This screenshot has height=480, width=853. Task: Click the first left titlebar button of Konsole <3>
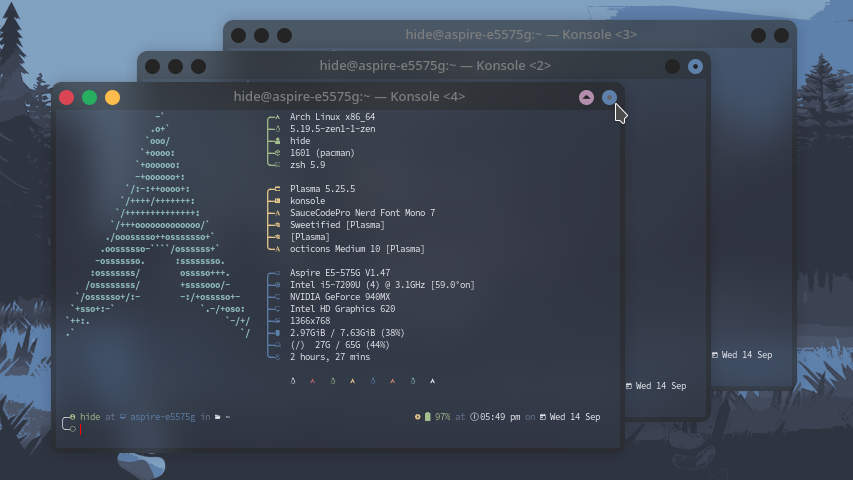238,35
